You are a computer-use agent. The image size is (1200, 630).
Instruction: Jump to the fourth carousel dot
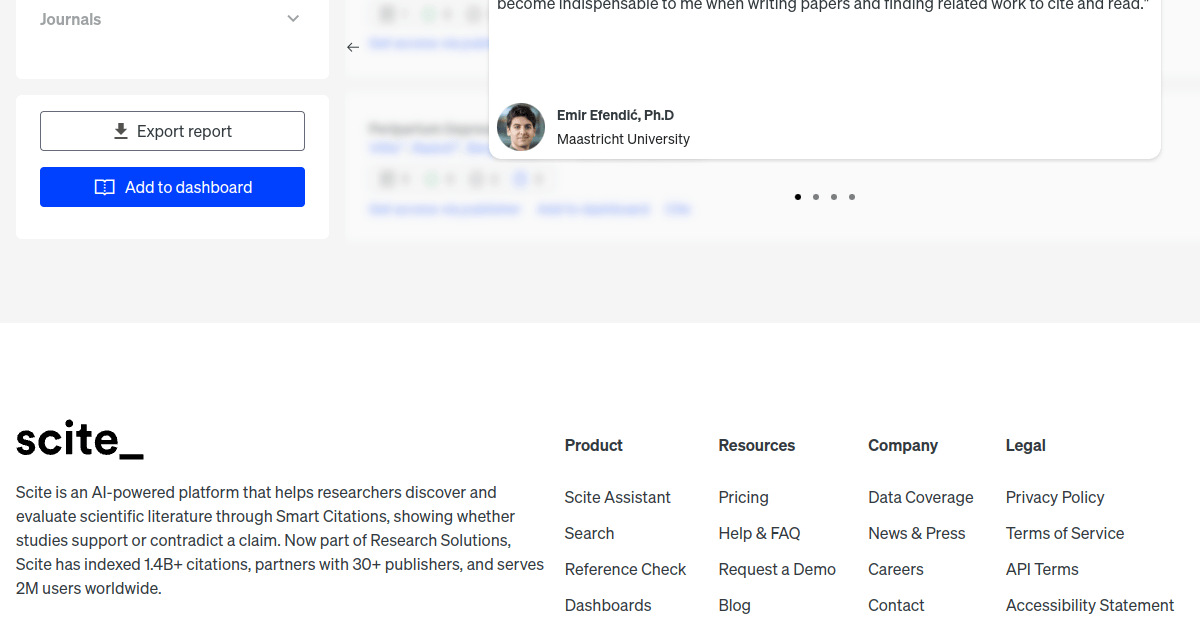[x=852, y=197]
